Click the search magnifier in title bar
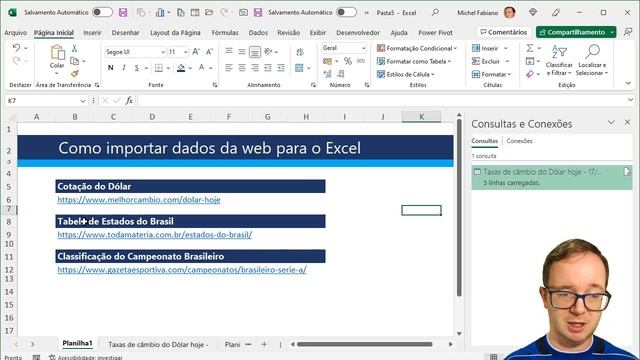The width and height of the screenshot is (640, 360). tap(435, 13)
